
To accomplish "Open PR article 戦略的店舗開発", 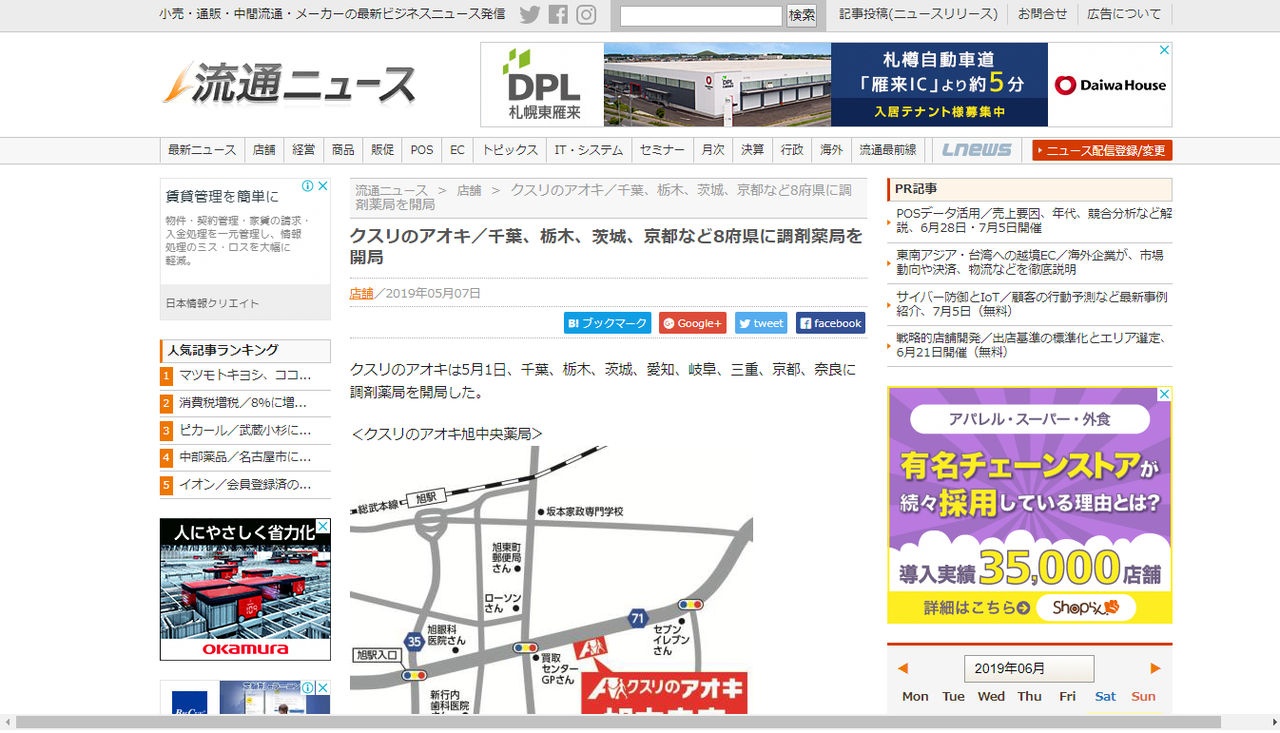I will 1030,345.
